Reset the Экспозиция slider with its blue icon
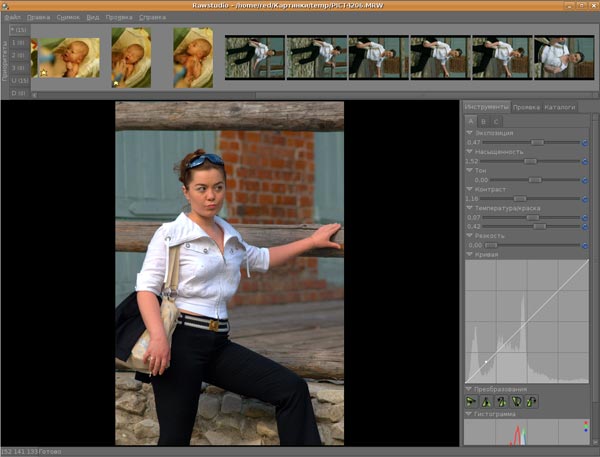Viewport: 600px width, 457px height. click(584, 143)
